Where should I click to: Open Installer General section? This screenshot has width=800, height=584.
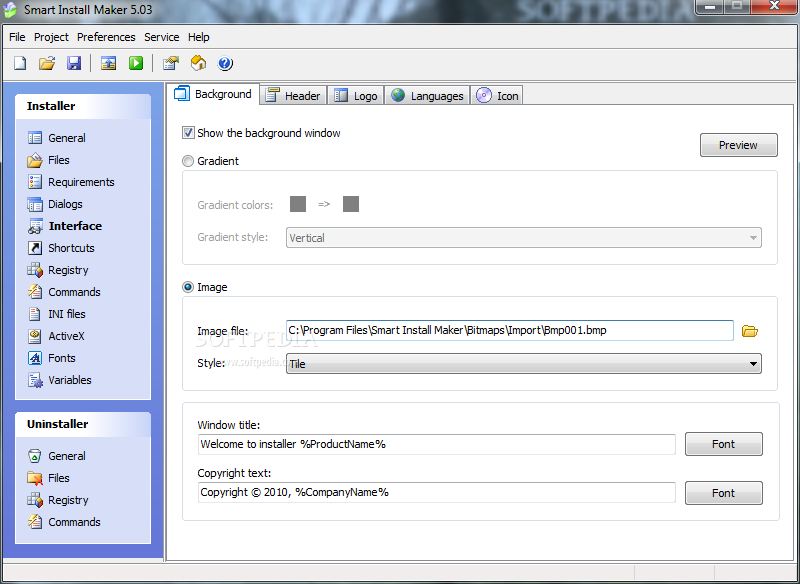[57, 138]
